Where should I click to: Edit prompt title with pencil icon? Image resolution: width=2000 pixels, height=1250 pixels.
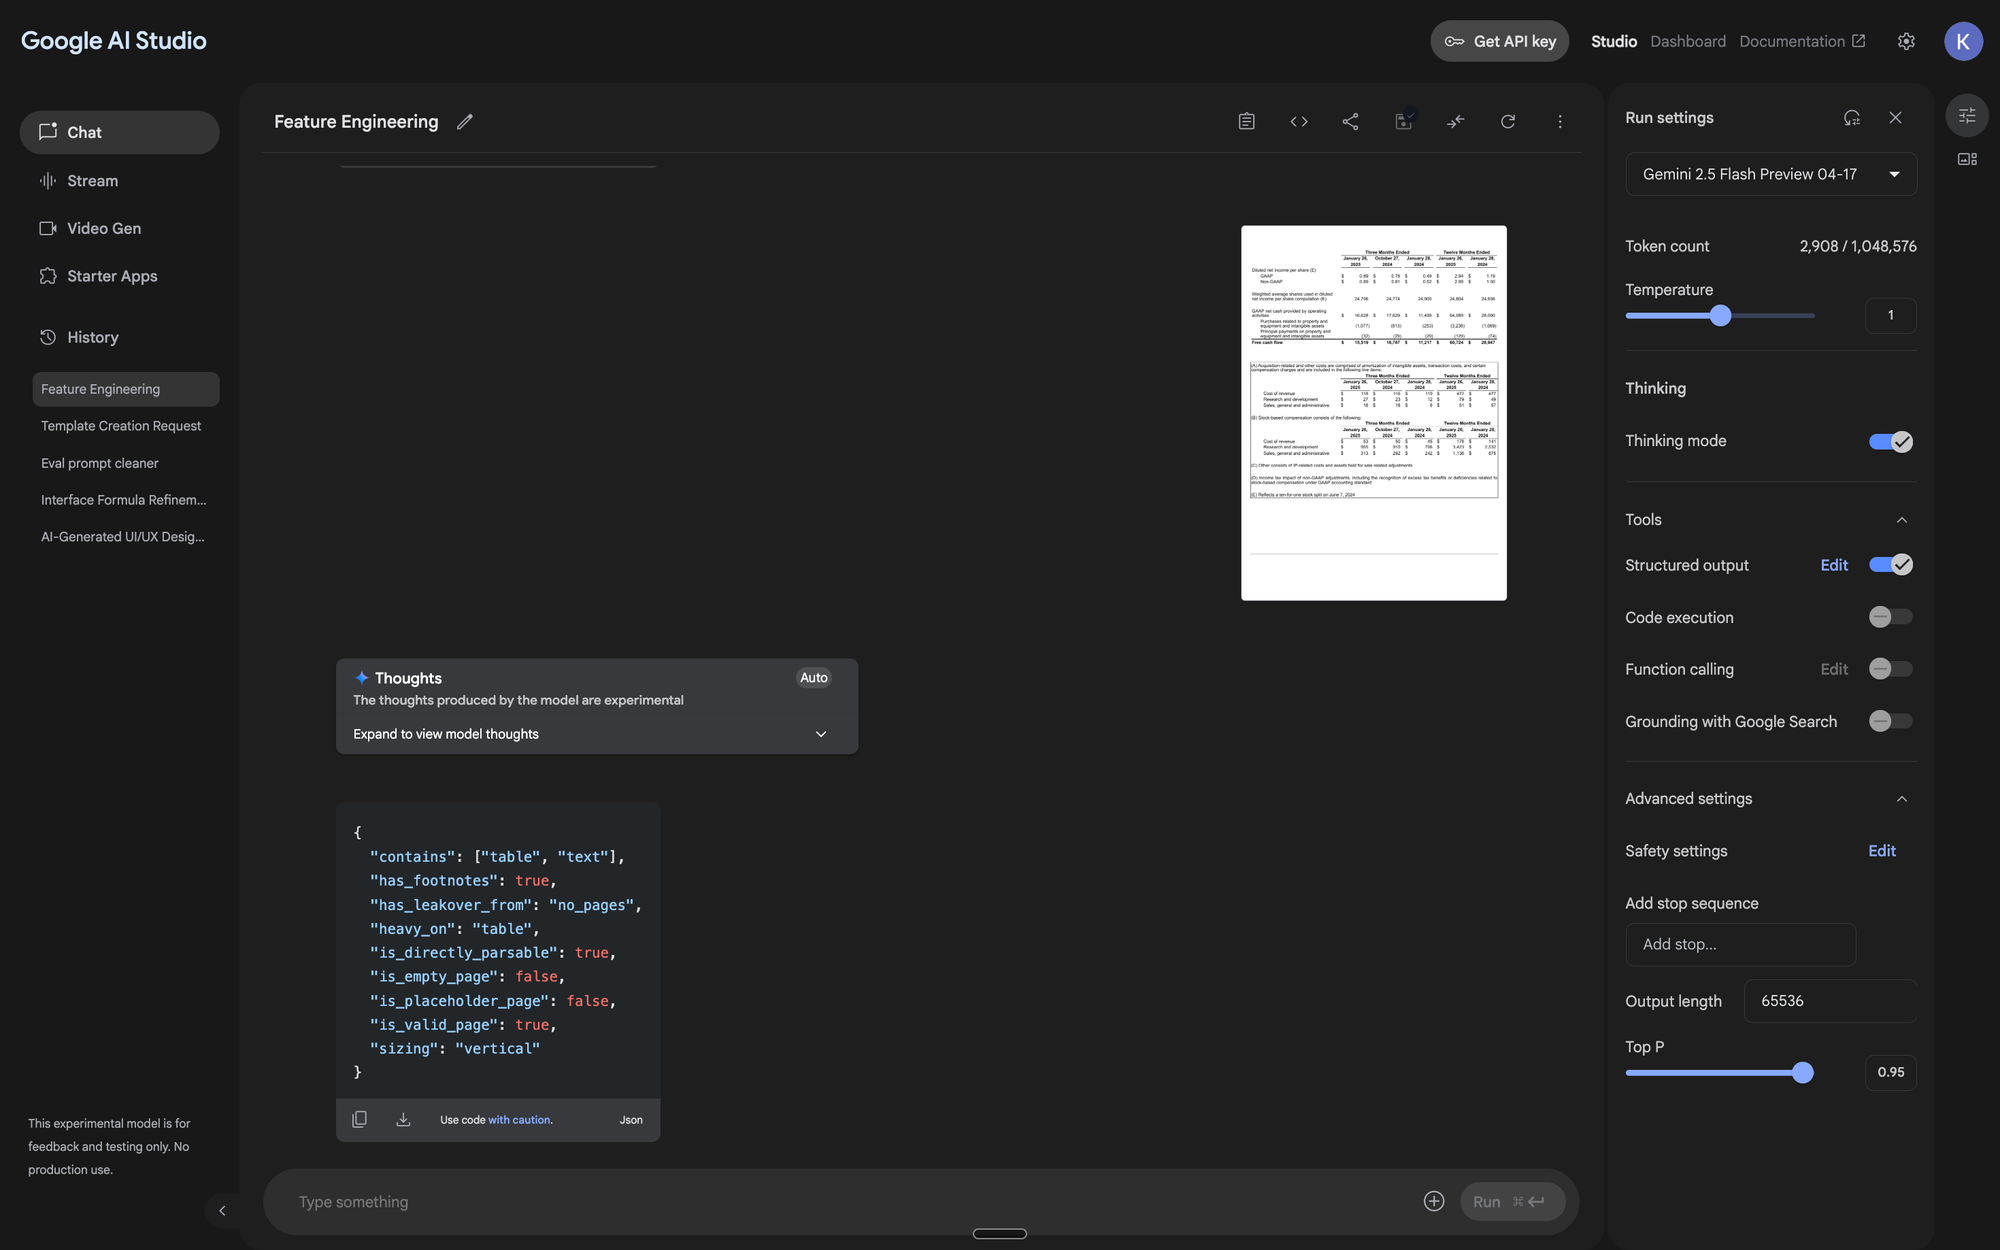coord(465,121)
